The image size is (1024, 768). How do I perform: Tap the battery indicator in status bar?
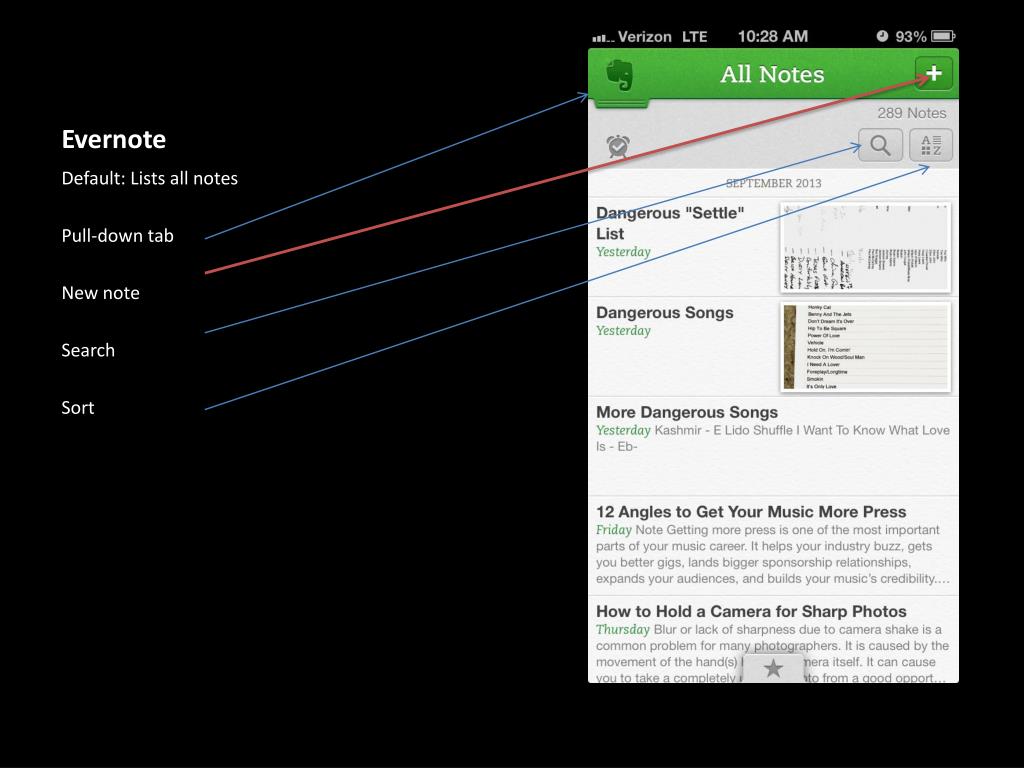pyautogui.click(x=943, y=36)
